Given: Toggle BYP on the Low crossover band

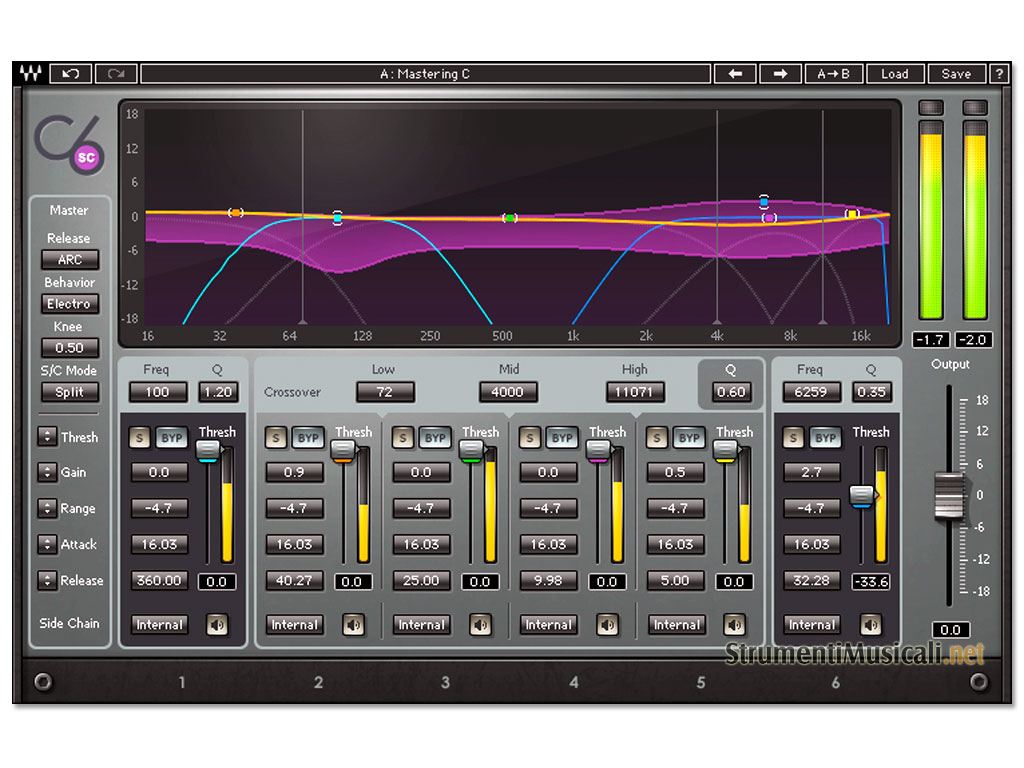Looking at the screenshot, I should click(x=307, y=438).
